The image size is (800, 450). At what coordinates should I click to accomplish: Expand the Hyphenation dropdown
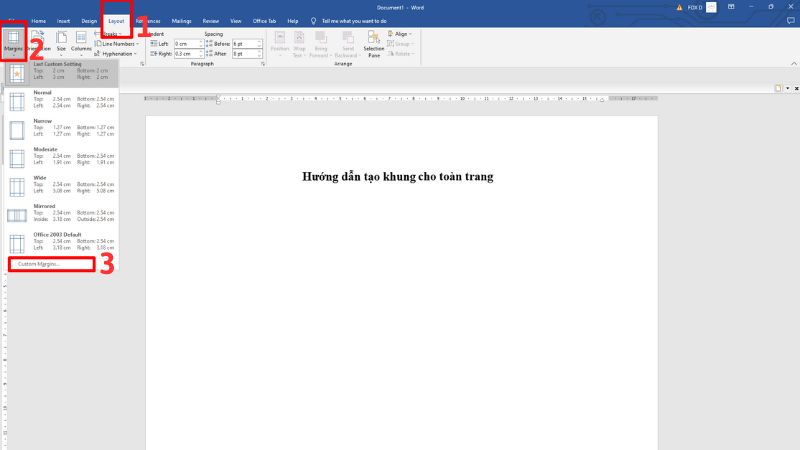(x=121, y=54)
